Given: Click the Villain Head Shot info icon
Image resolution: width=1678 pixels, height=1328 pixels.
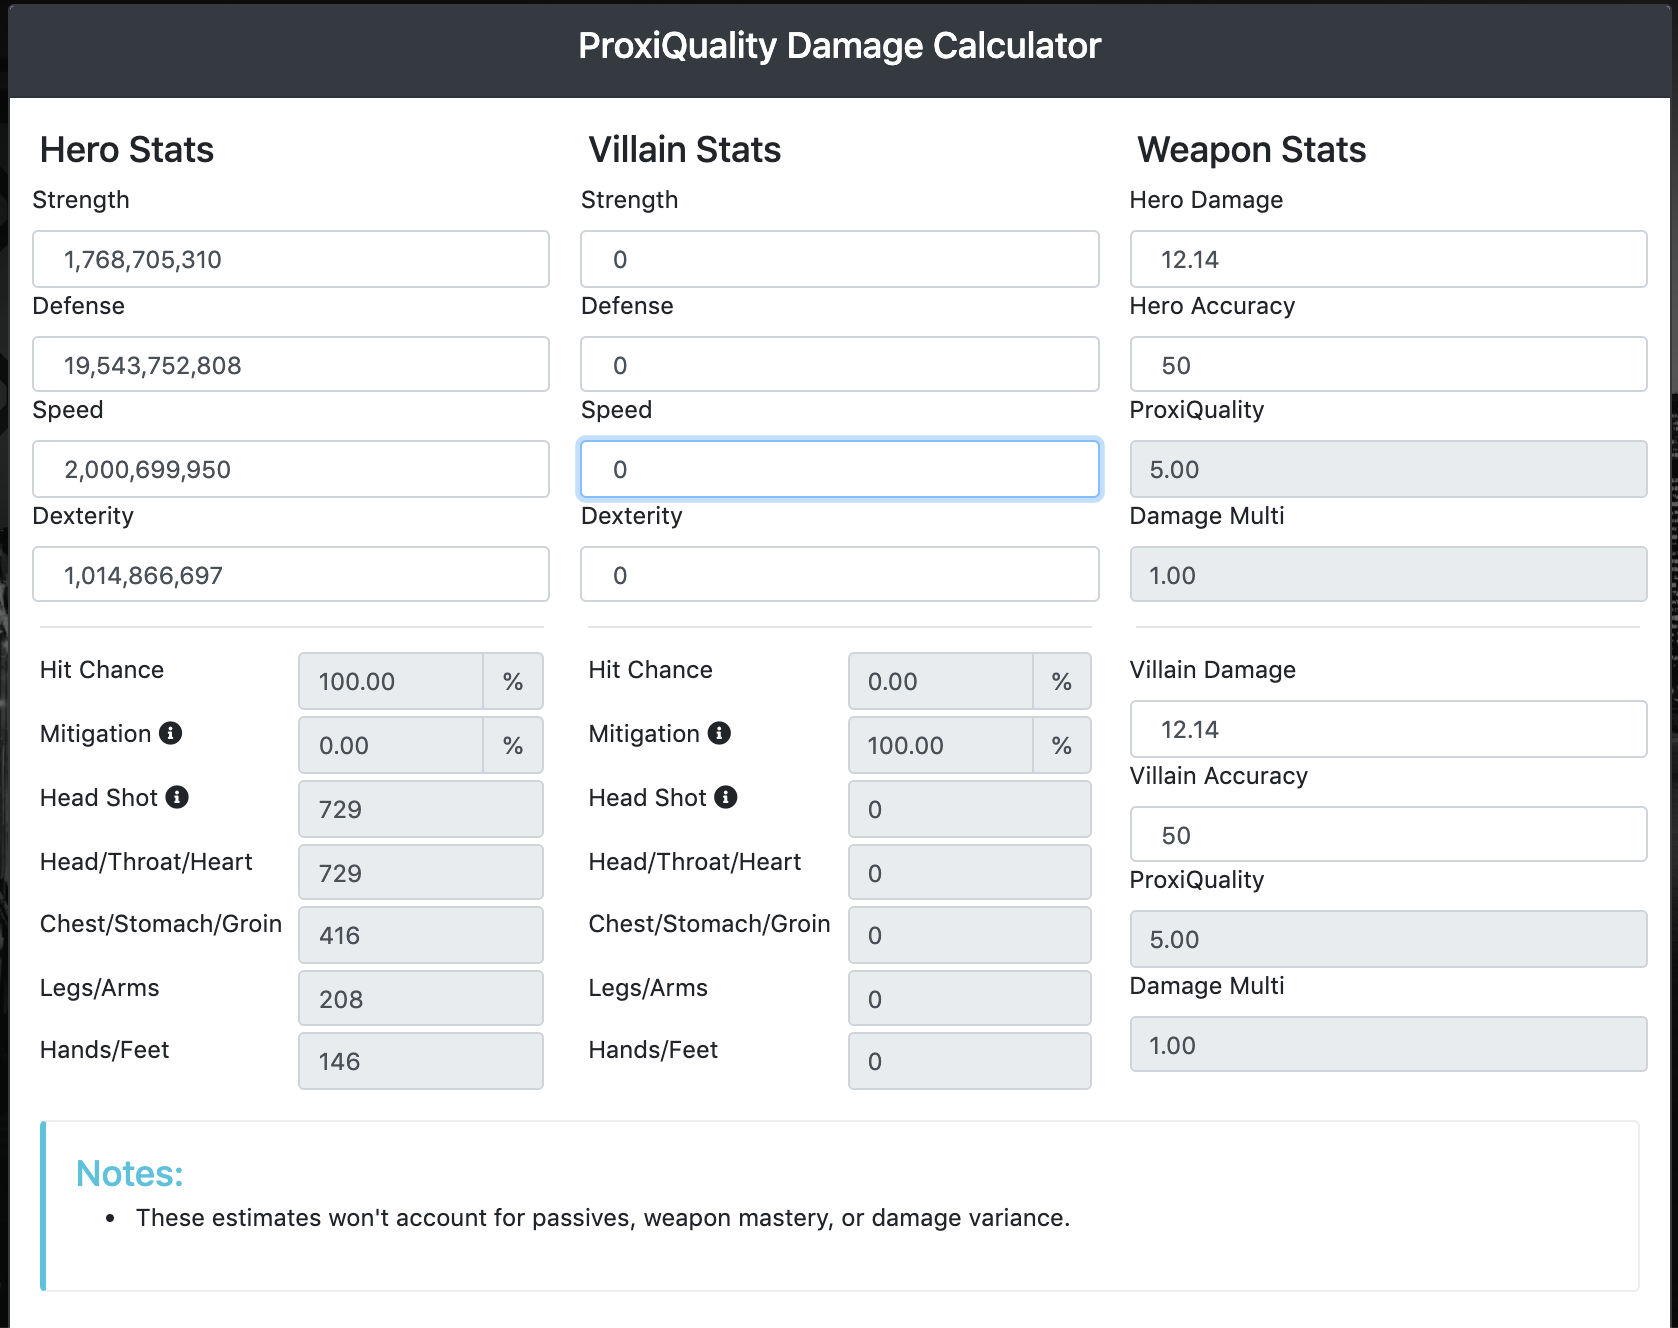Looking at the screenshot, I should pyautogui.click(x=726, y=797).
